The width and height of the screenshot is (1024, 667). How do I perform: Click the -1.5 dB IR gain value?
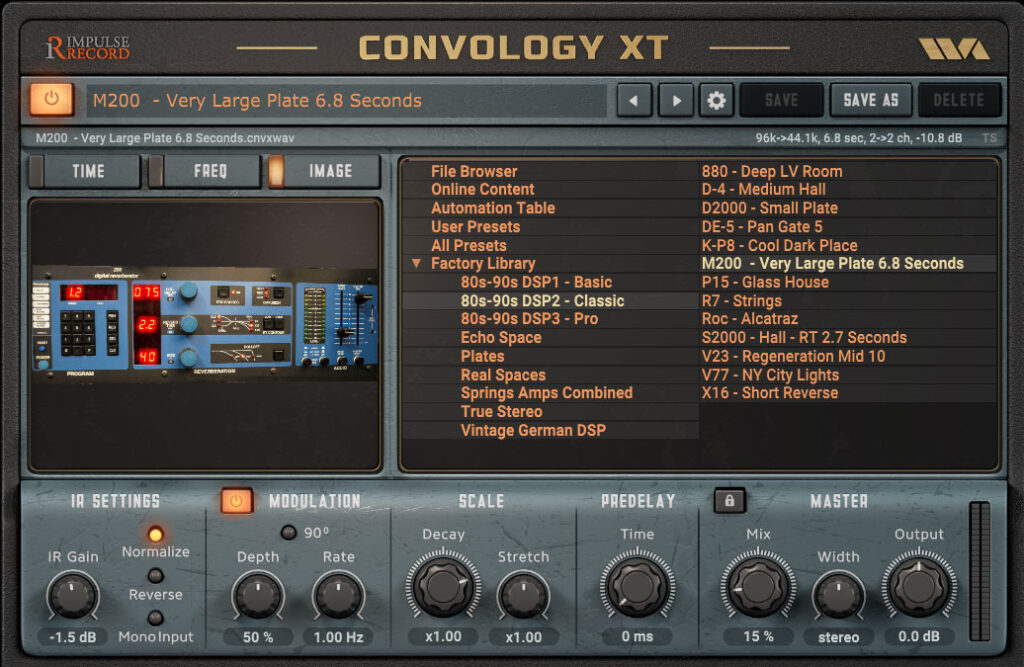click(72, 637)
